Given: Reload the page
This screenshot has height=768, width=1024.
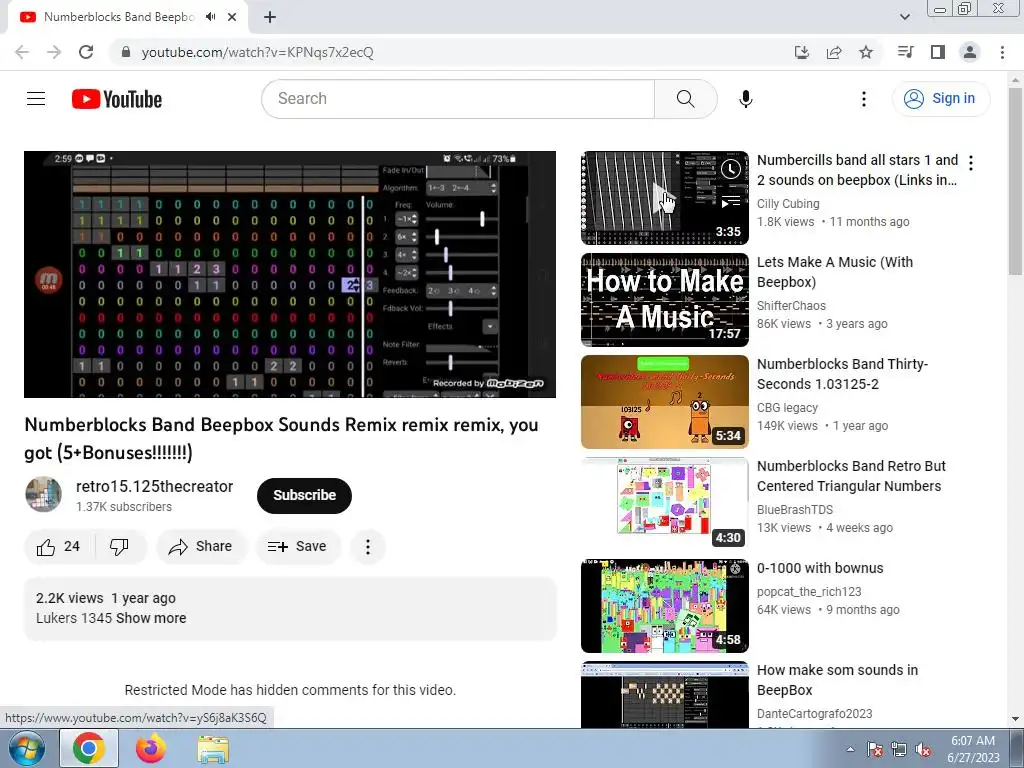Looking at the screenshot, I should tap(86, 52).
